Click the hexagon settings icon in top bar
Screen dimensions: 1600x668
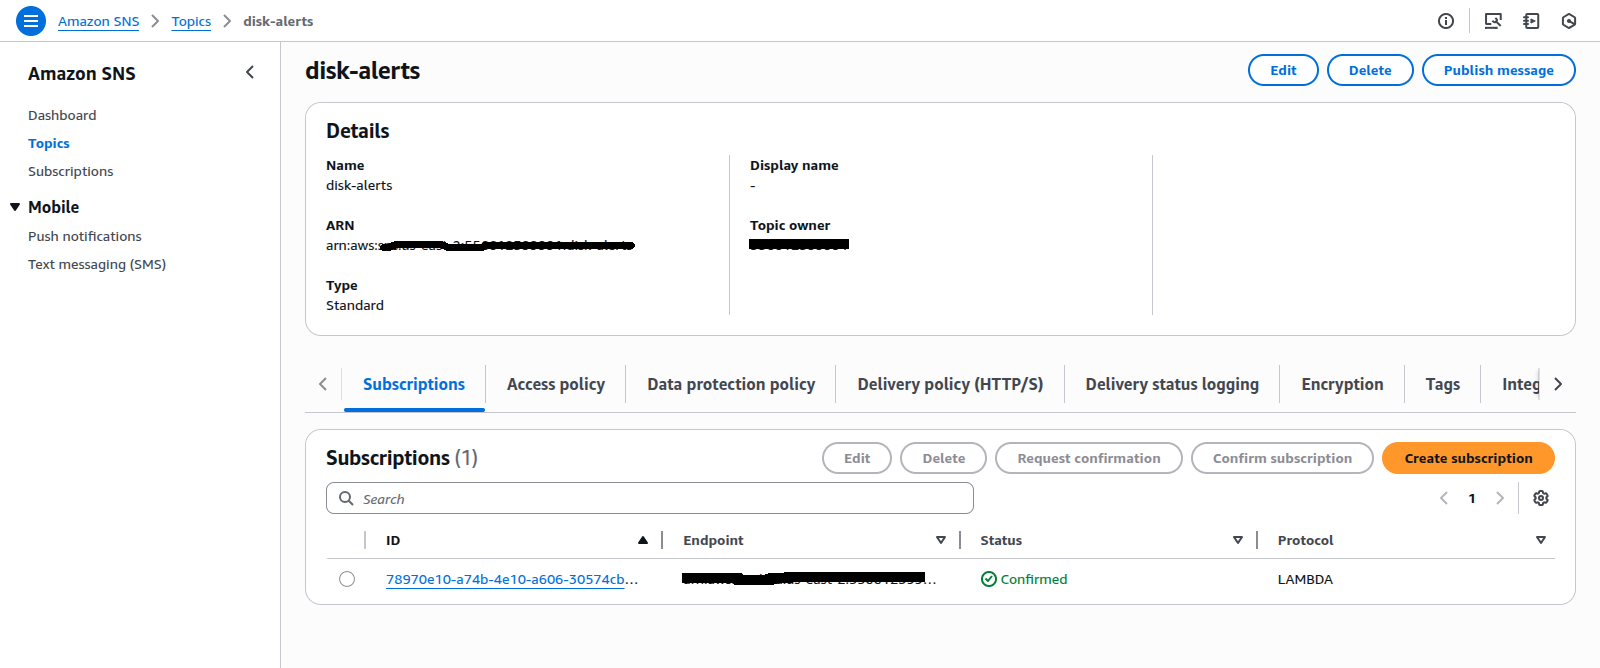click(x=1569, y=21)
